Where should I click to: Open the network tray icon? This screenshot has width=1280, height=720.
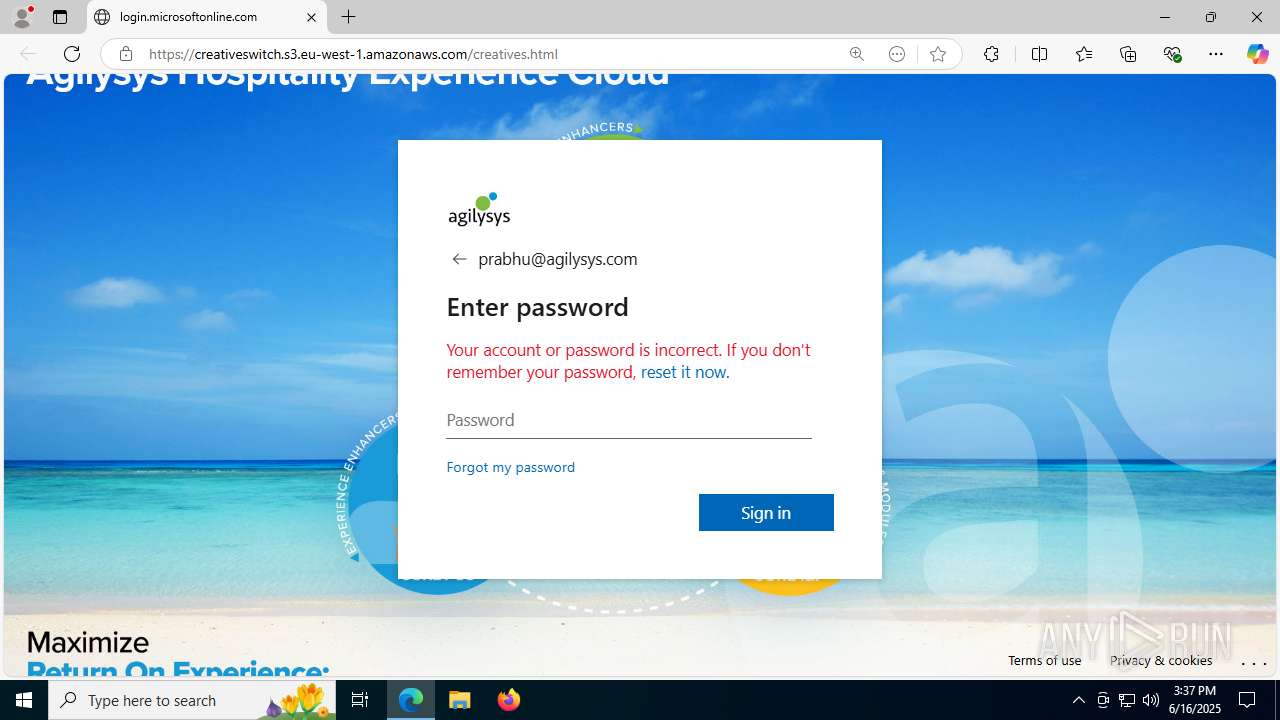1127,700
